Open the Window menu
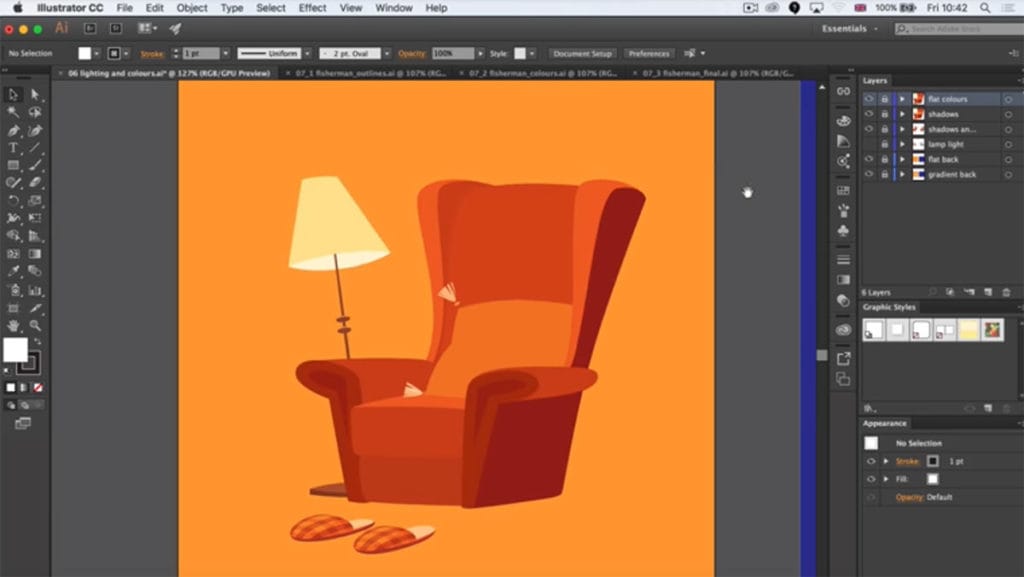Image resolution: width=1024 pixels, height=577 pixels. click(393, 8)
